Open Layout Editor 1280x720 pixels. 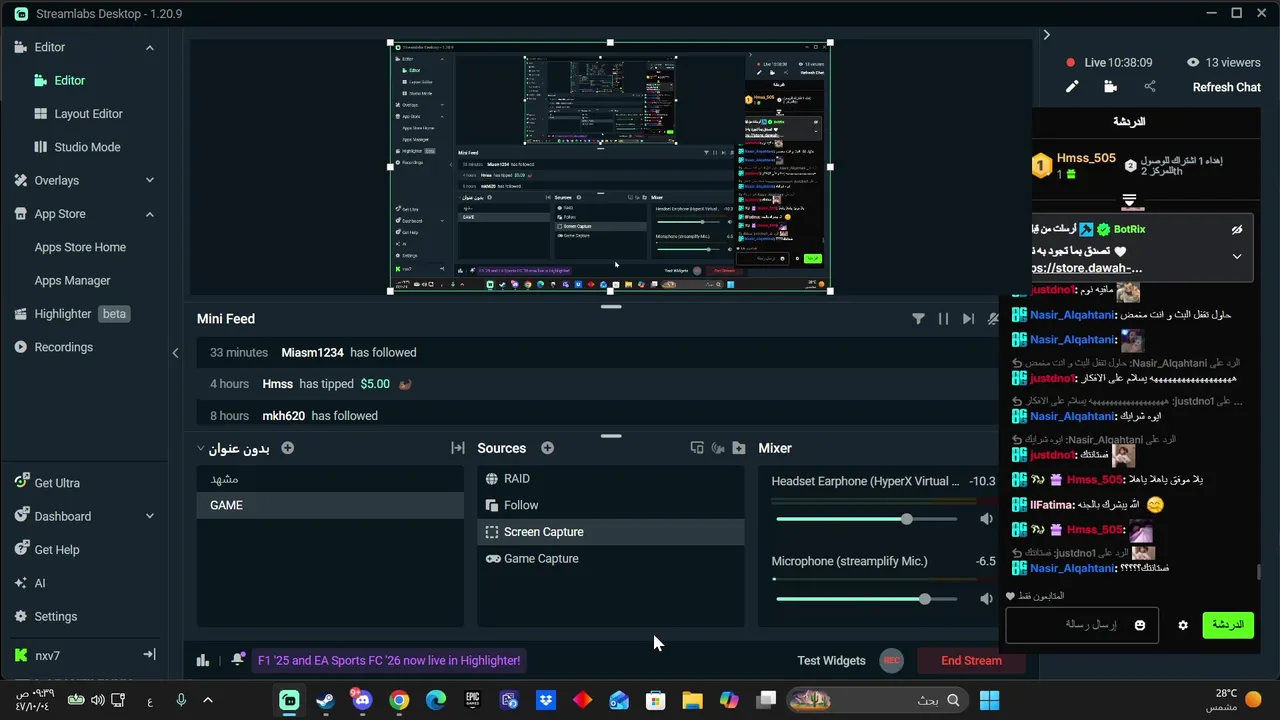(x=88, y=114)
